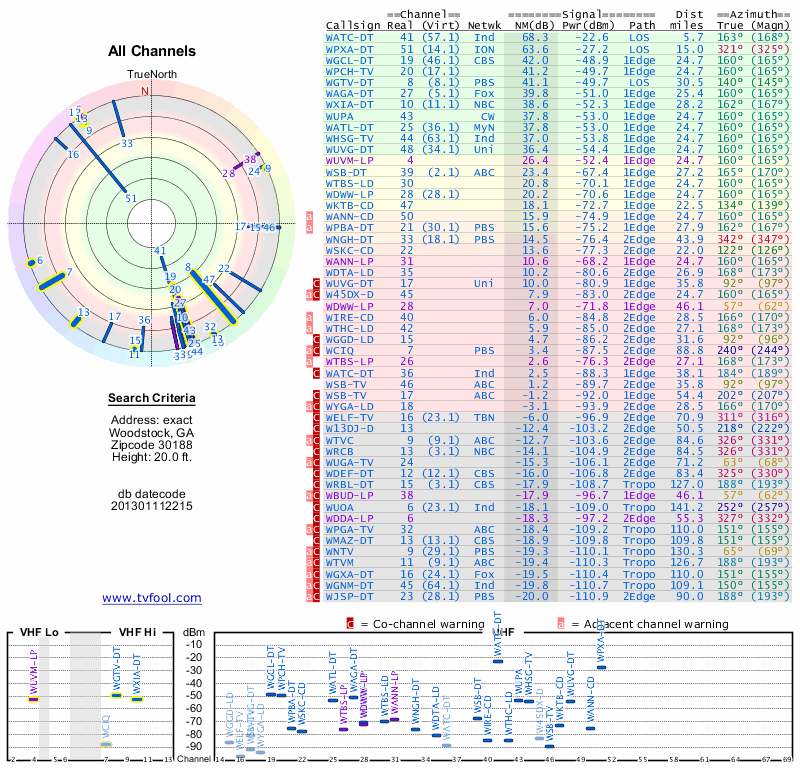Click the Search Criteria heading

point(152,398)
